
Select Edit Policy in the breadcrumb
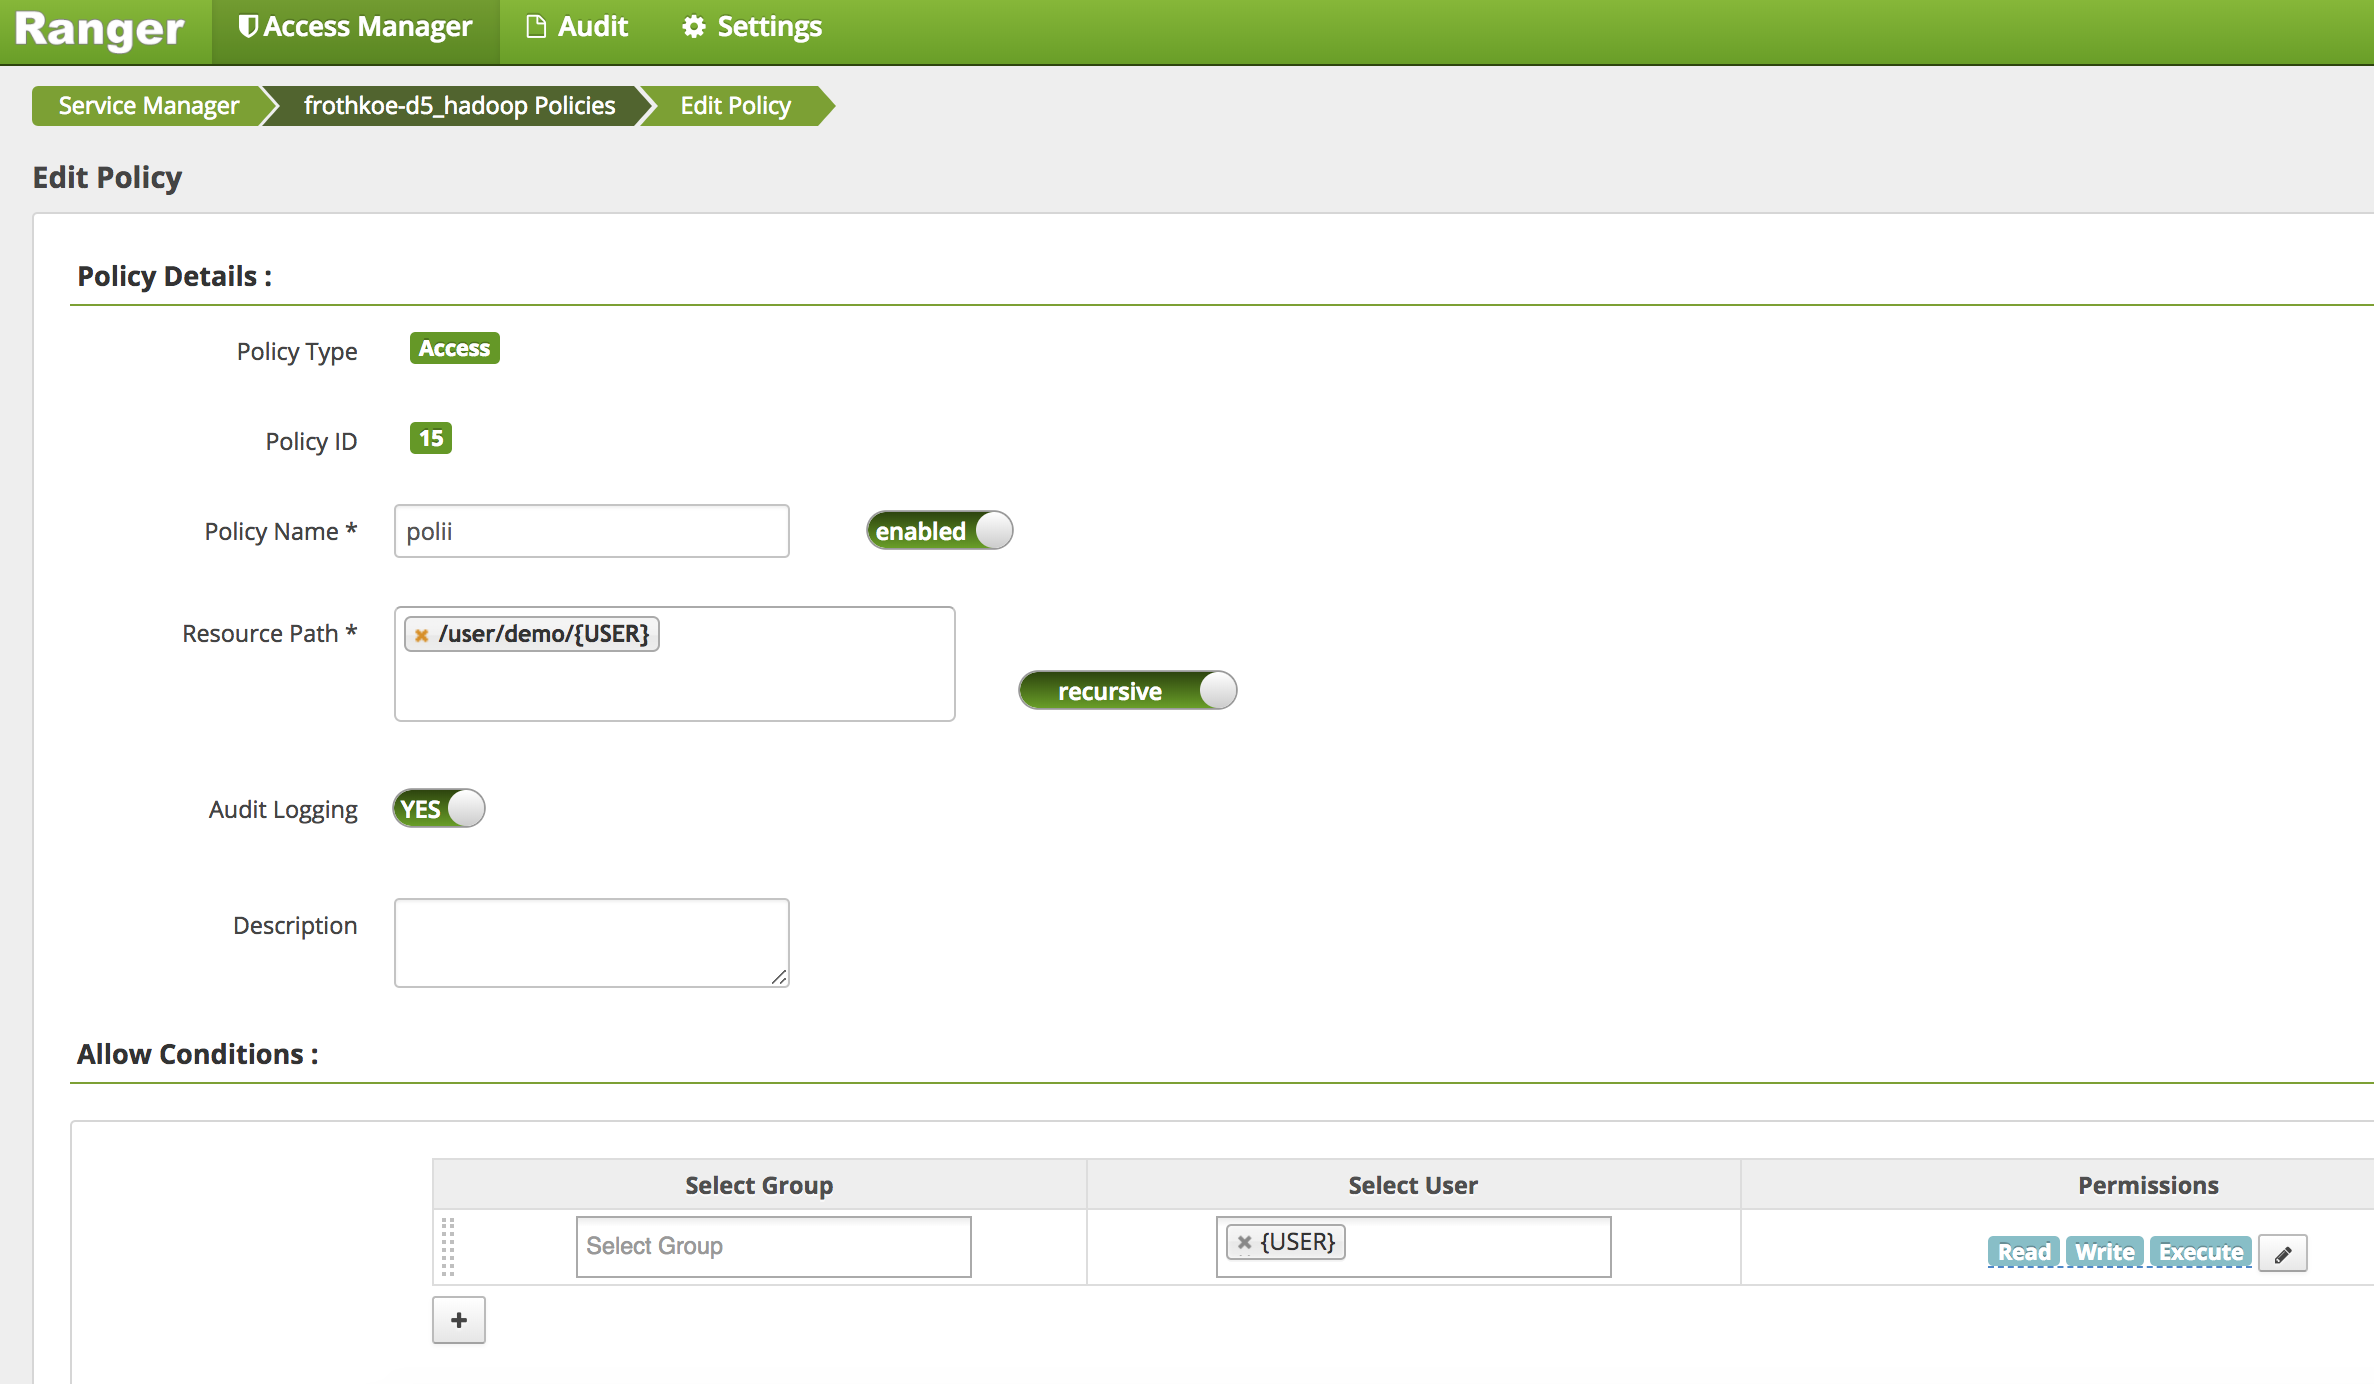tap(733, 105)
